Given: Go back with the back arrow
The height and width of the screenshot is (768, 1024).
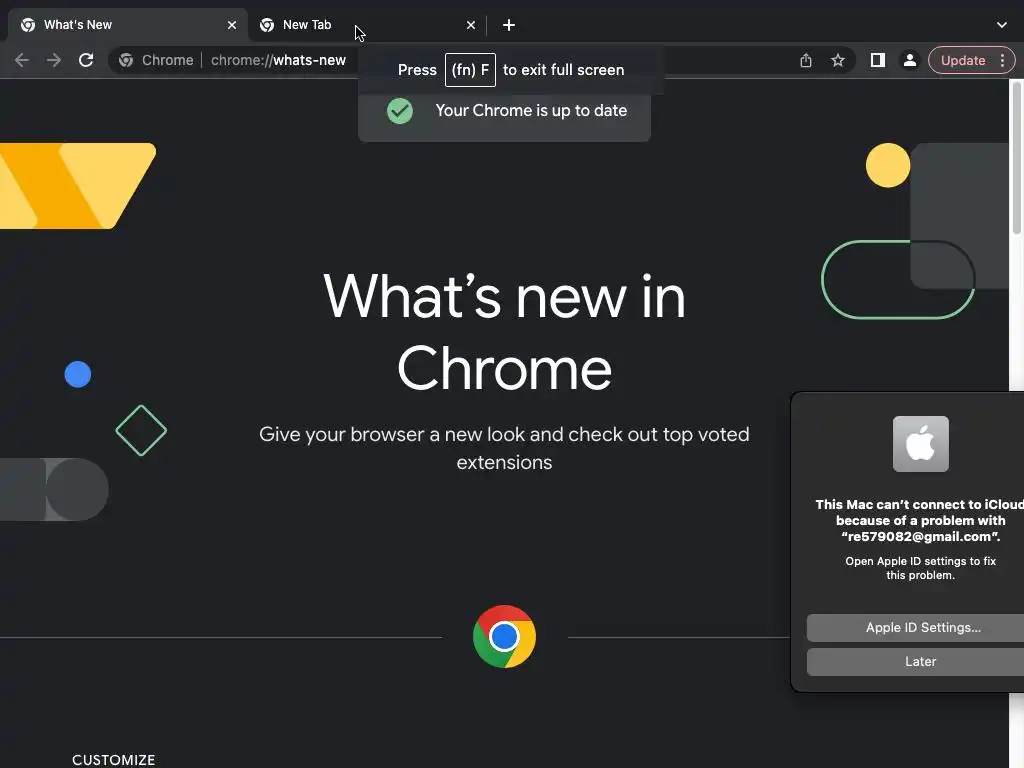Looking at the screenshot, I should (22, 60).
